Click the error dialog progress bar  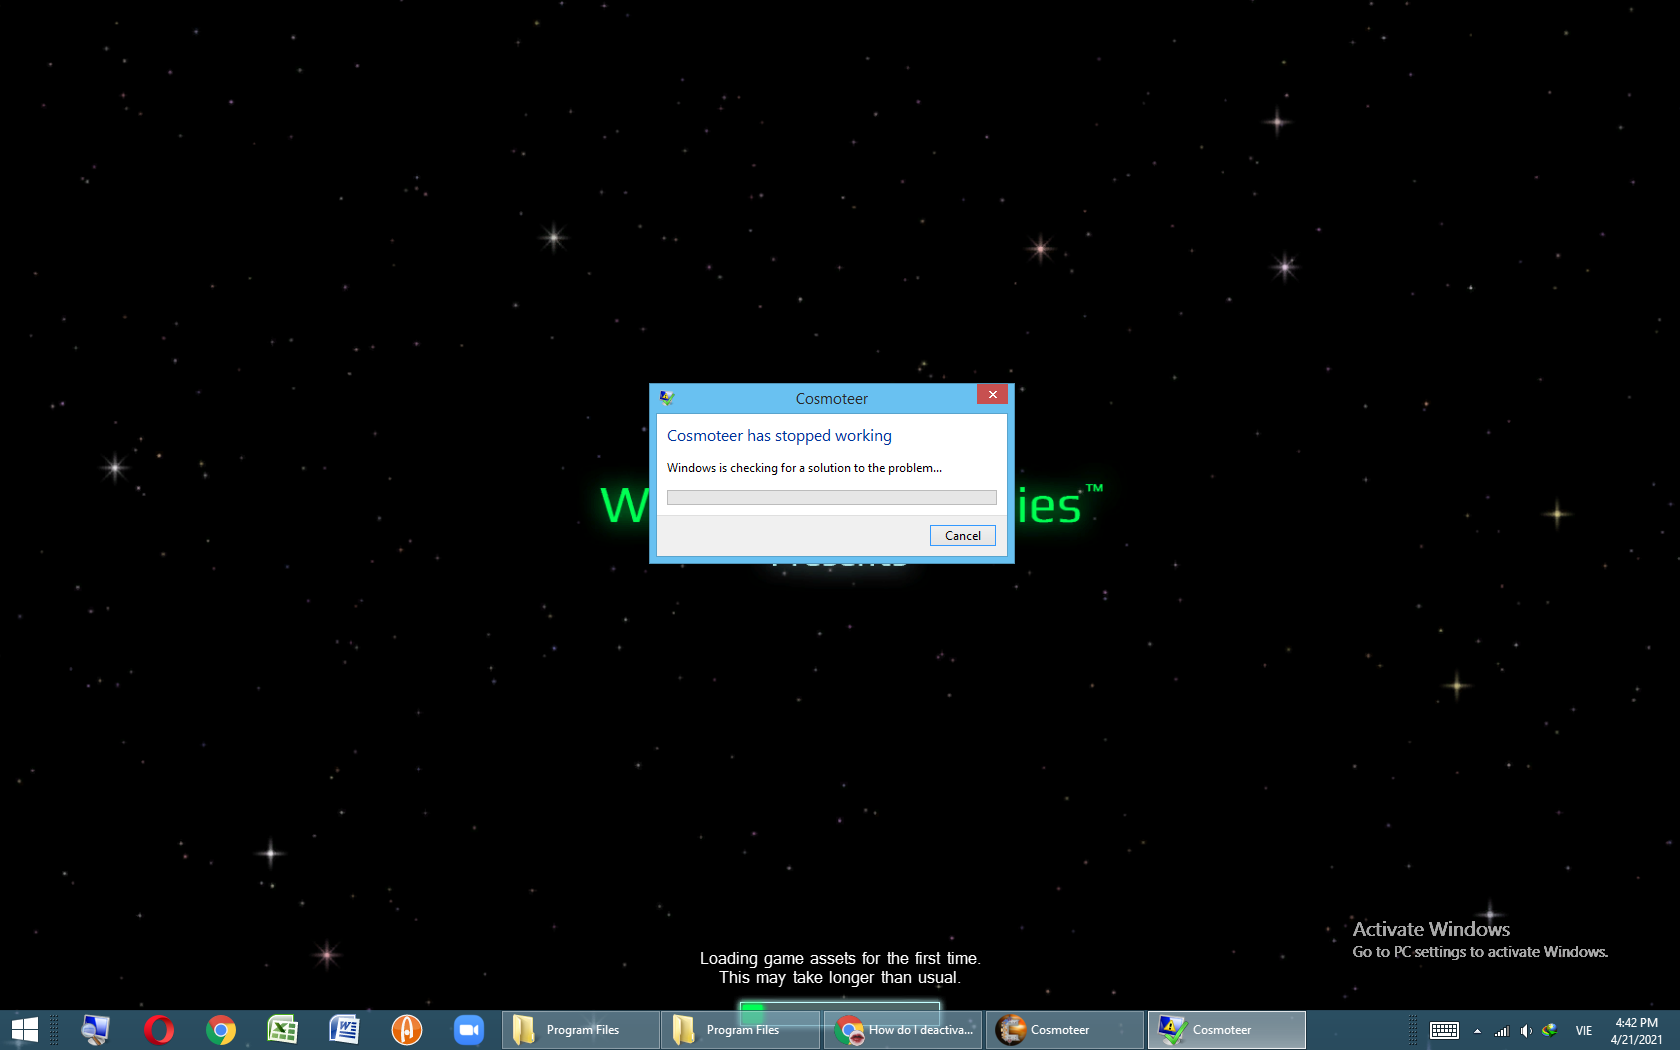[831, 498]
